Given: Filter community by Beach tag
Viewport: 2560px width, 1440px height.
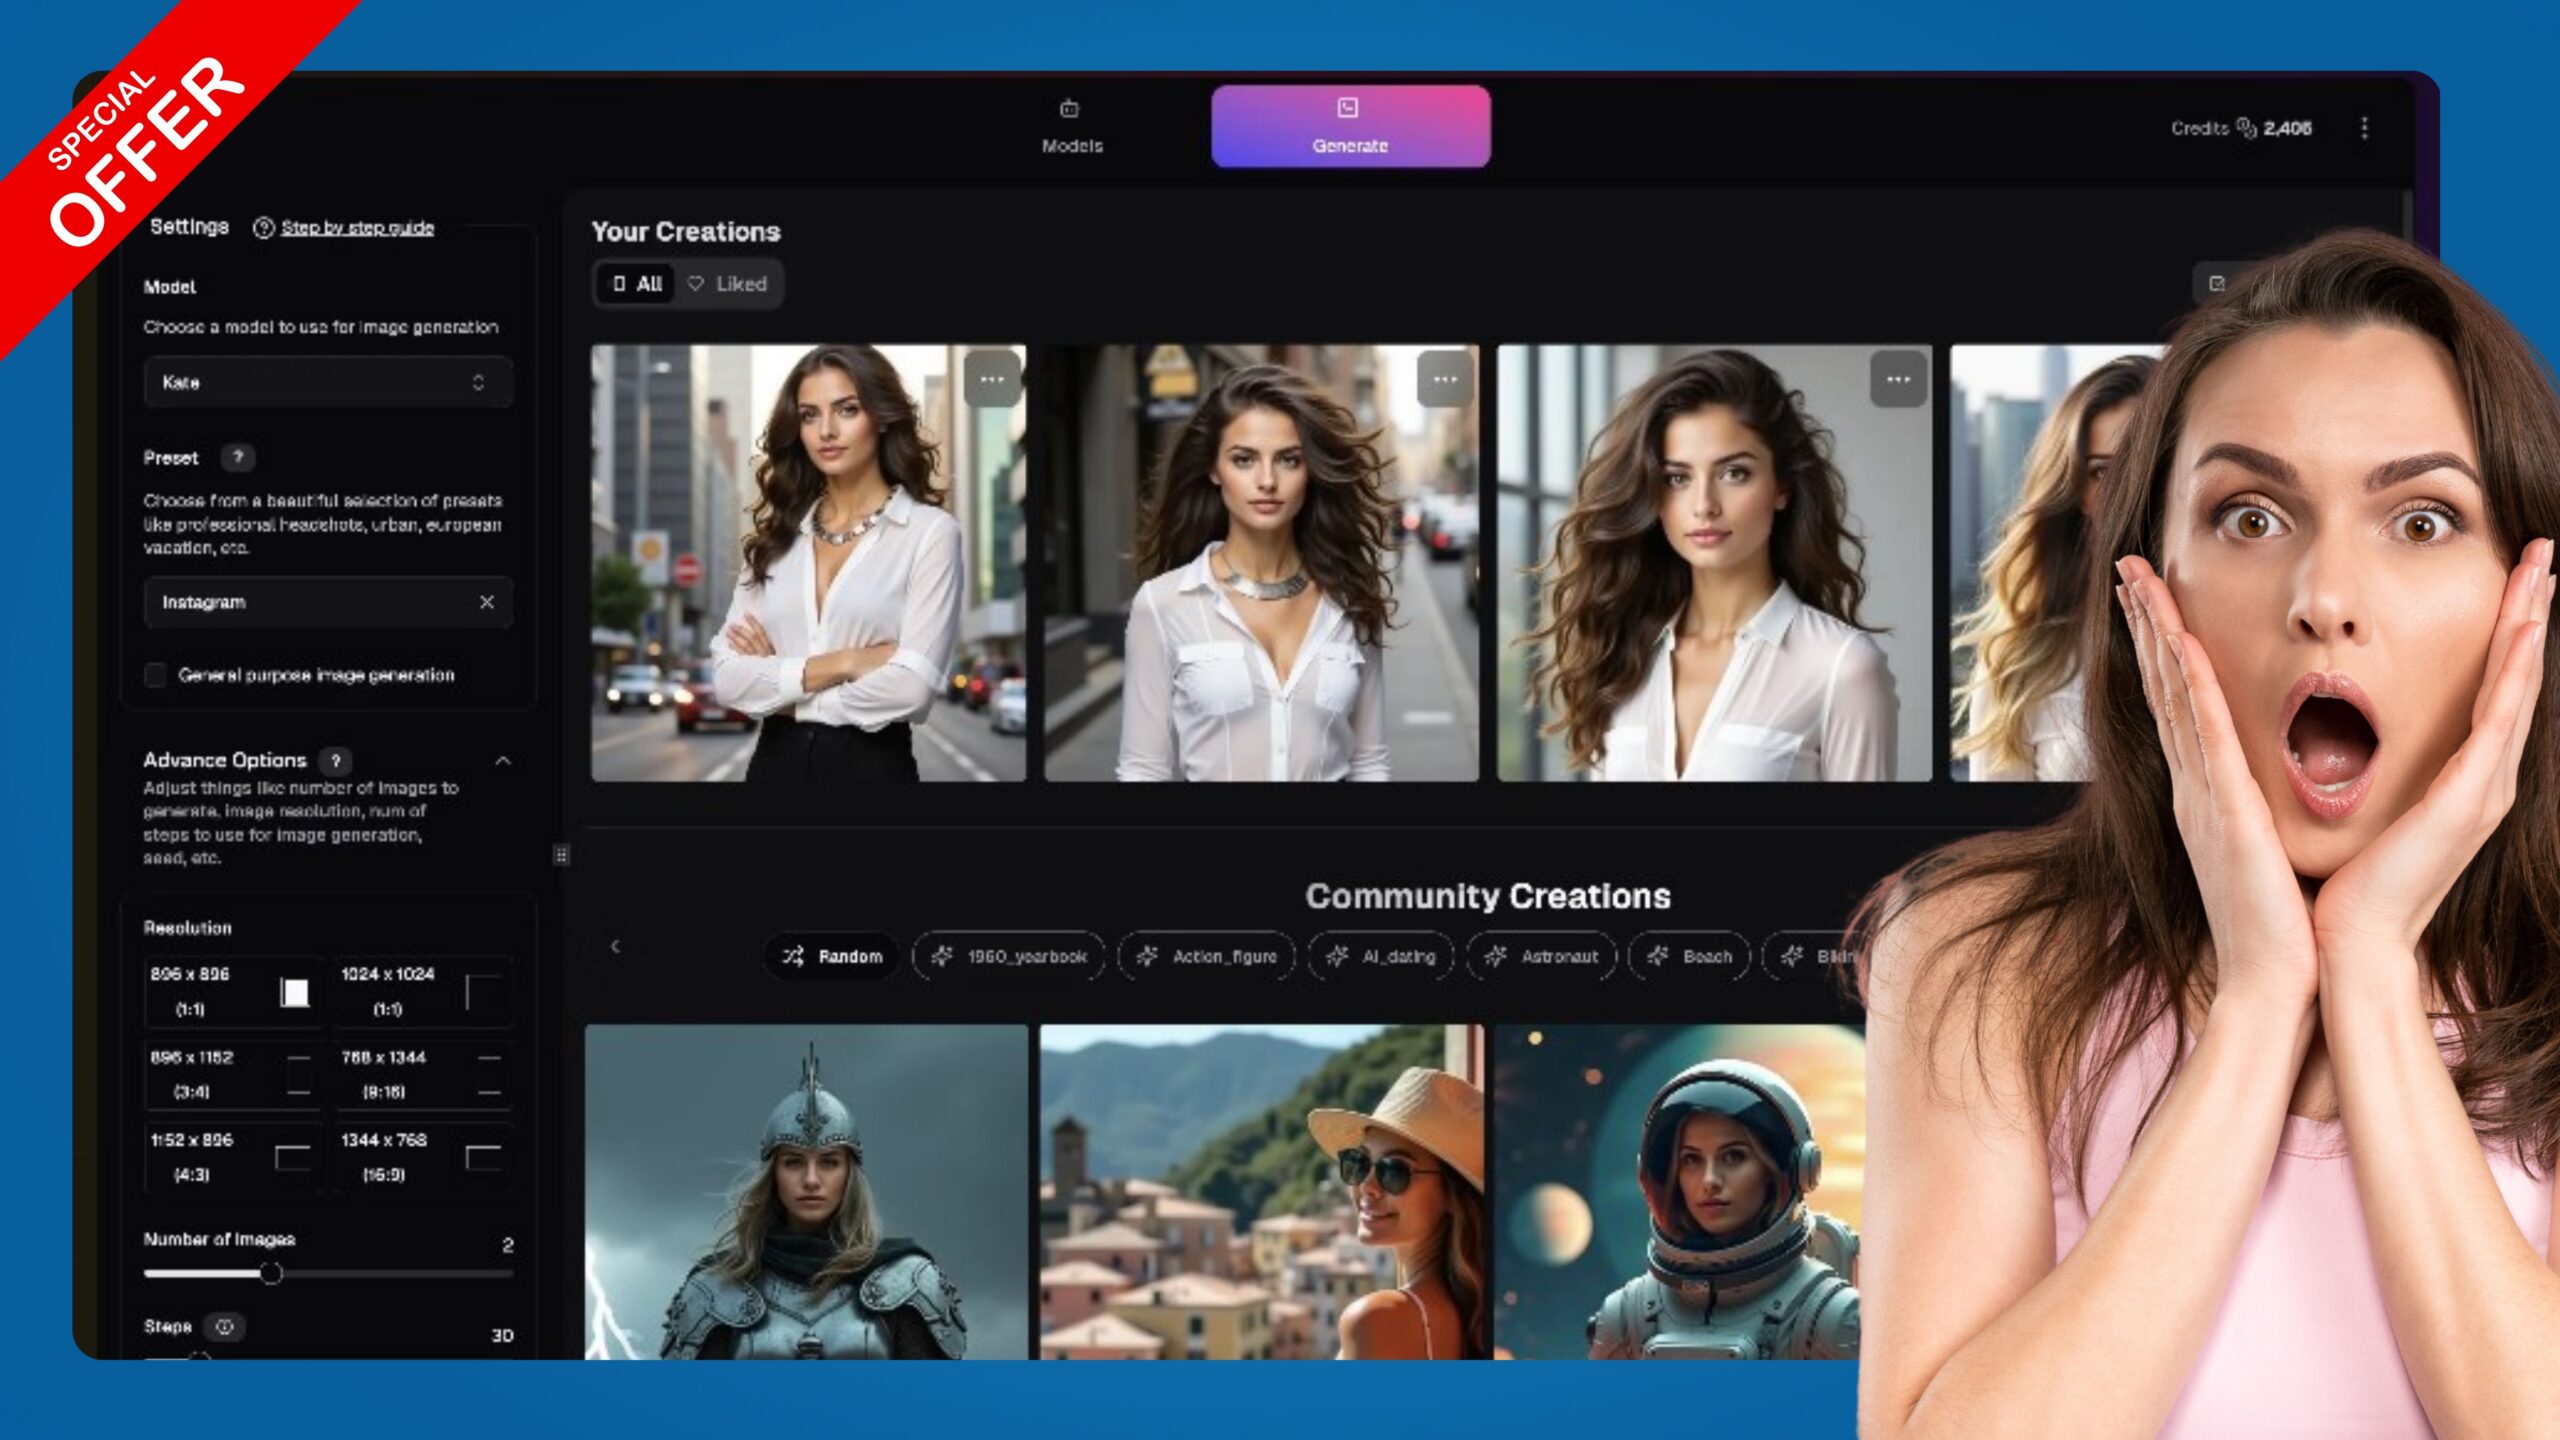Looking at the screenshot, I should pyautogui.click(x=1689, y=957).
